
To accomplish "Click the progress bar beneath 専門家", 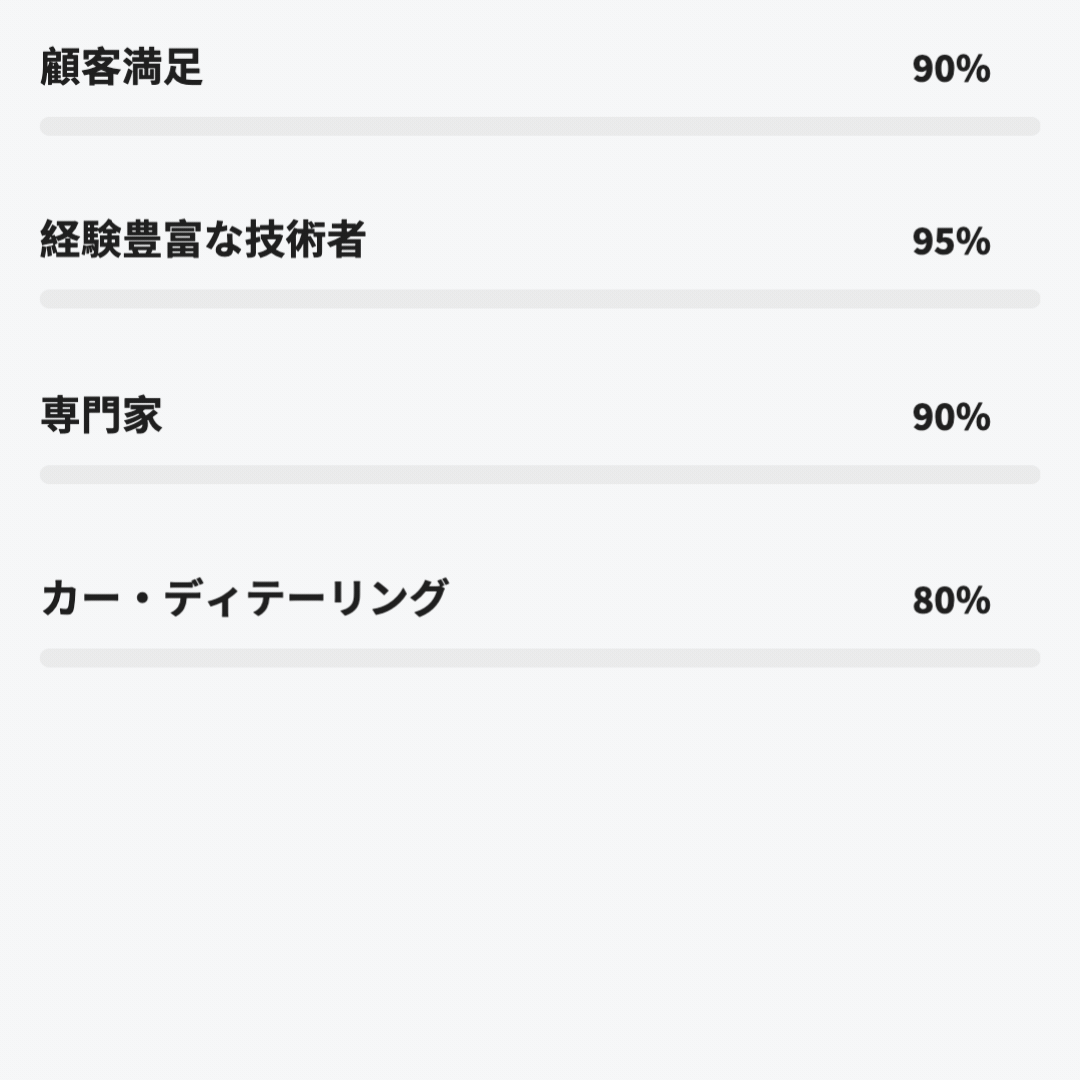I will (540, 474).
